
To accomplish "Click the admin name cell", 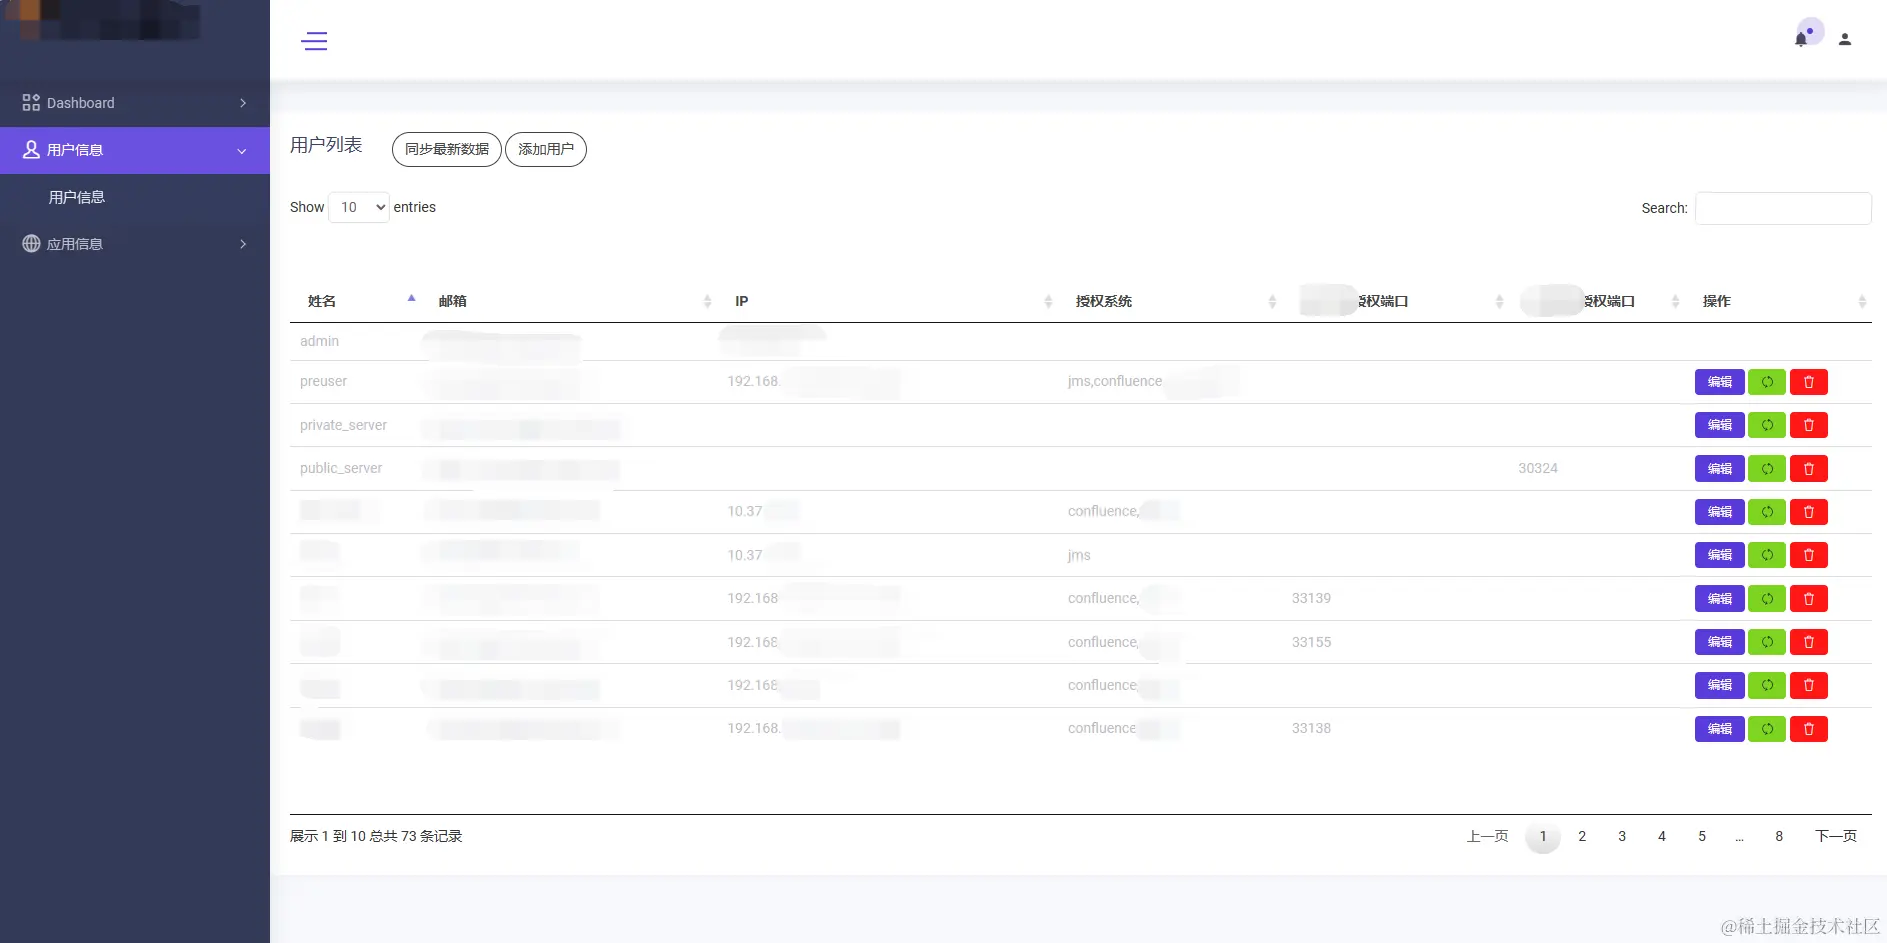I will (319, 341).
